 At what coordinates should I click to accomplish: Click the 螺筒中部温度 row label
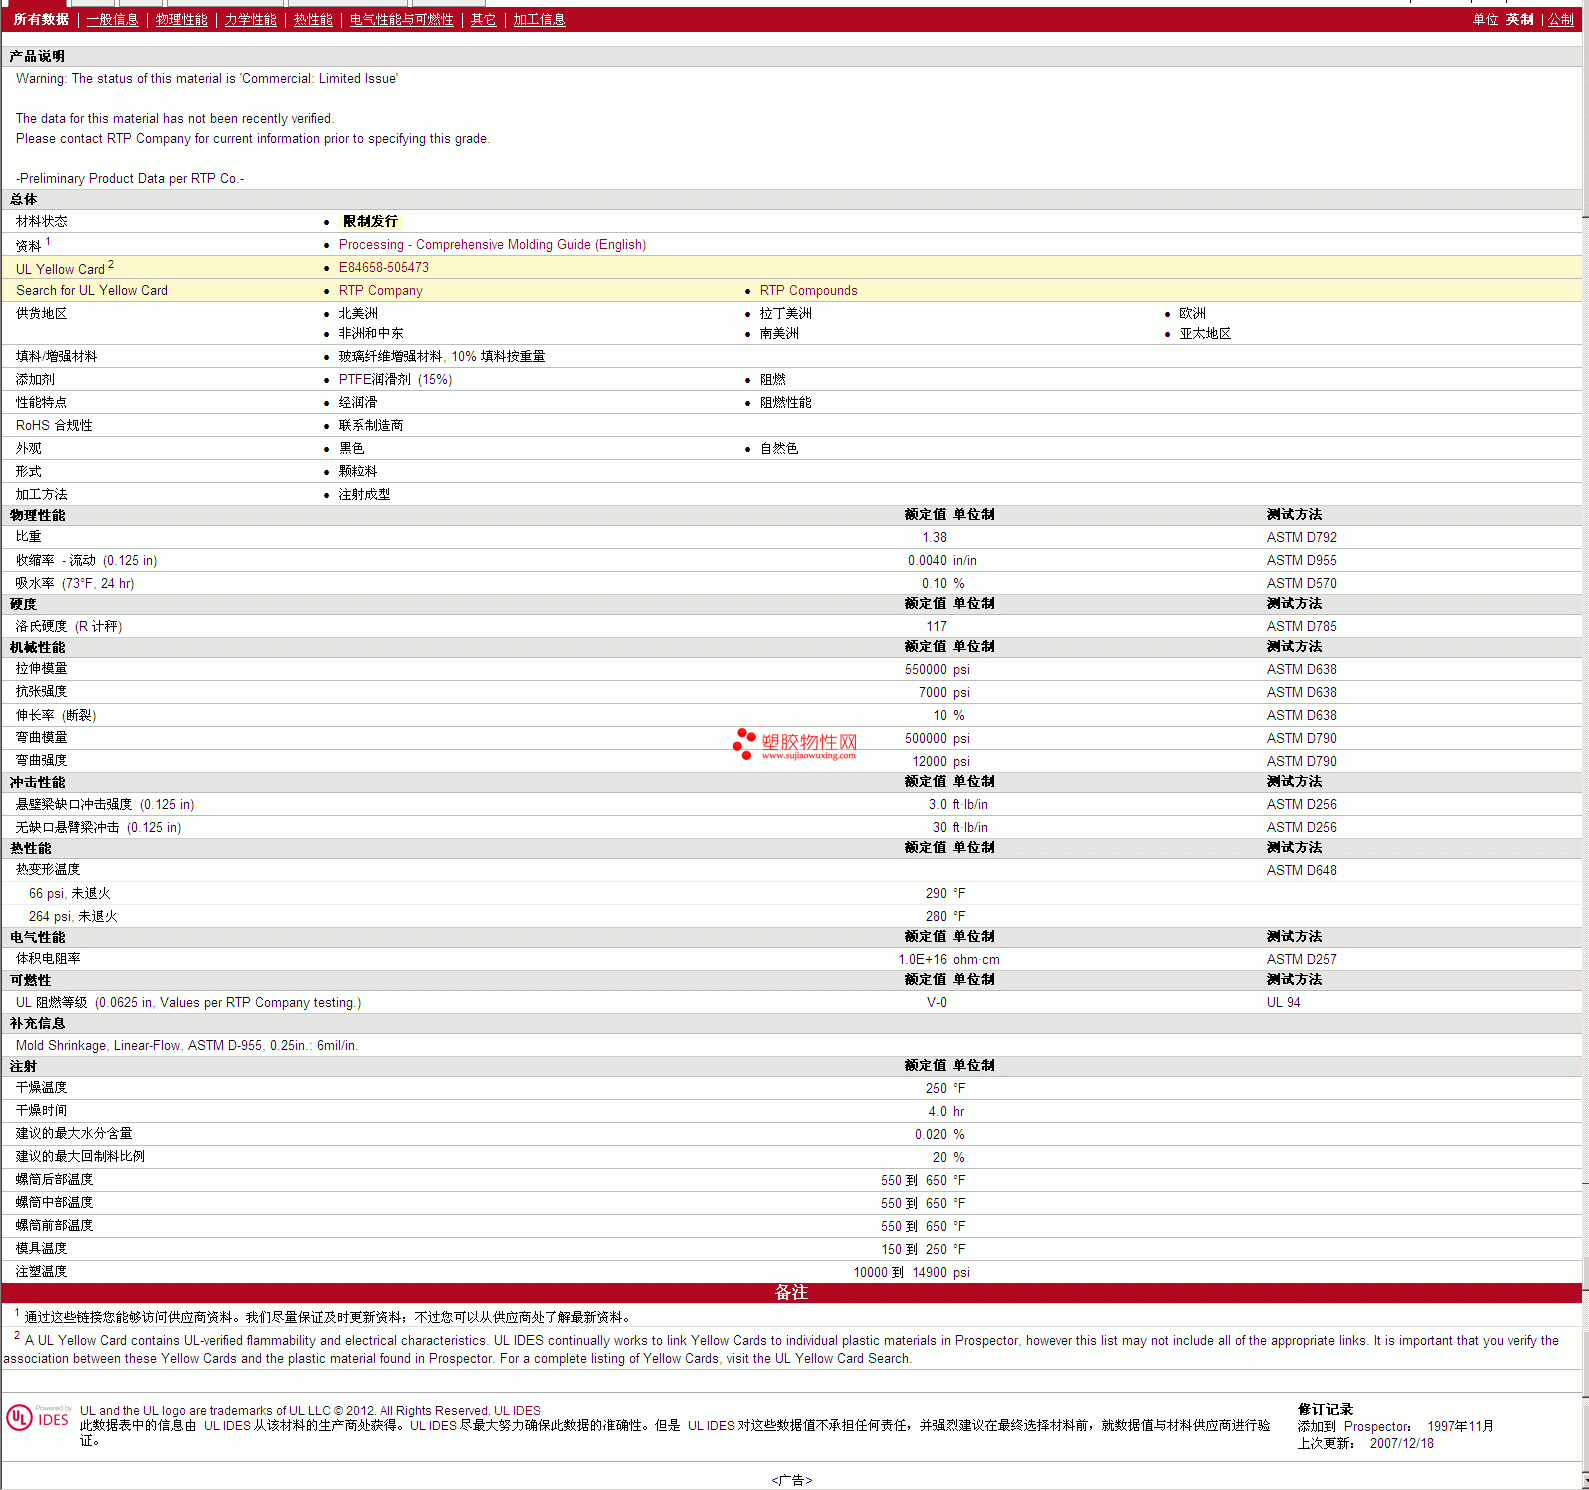point(54,1203)
